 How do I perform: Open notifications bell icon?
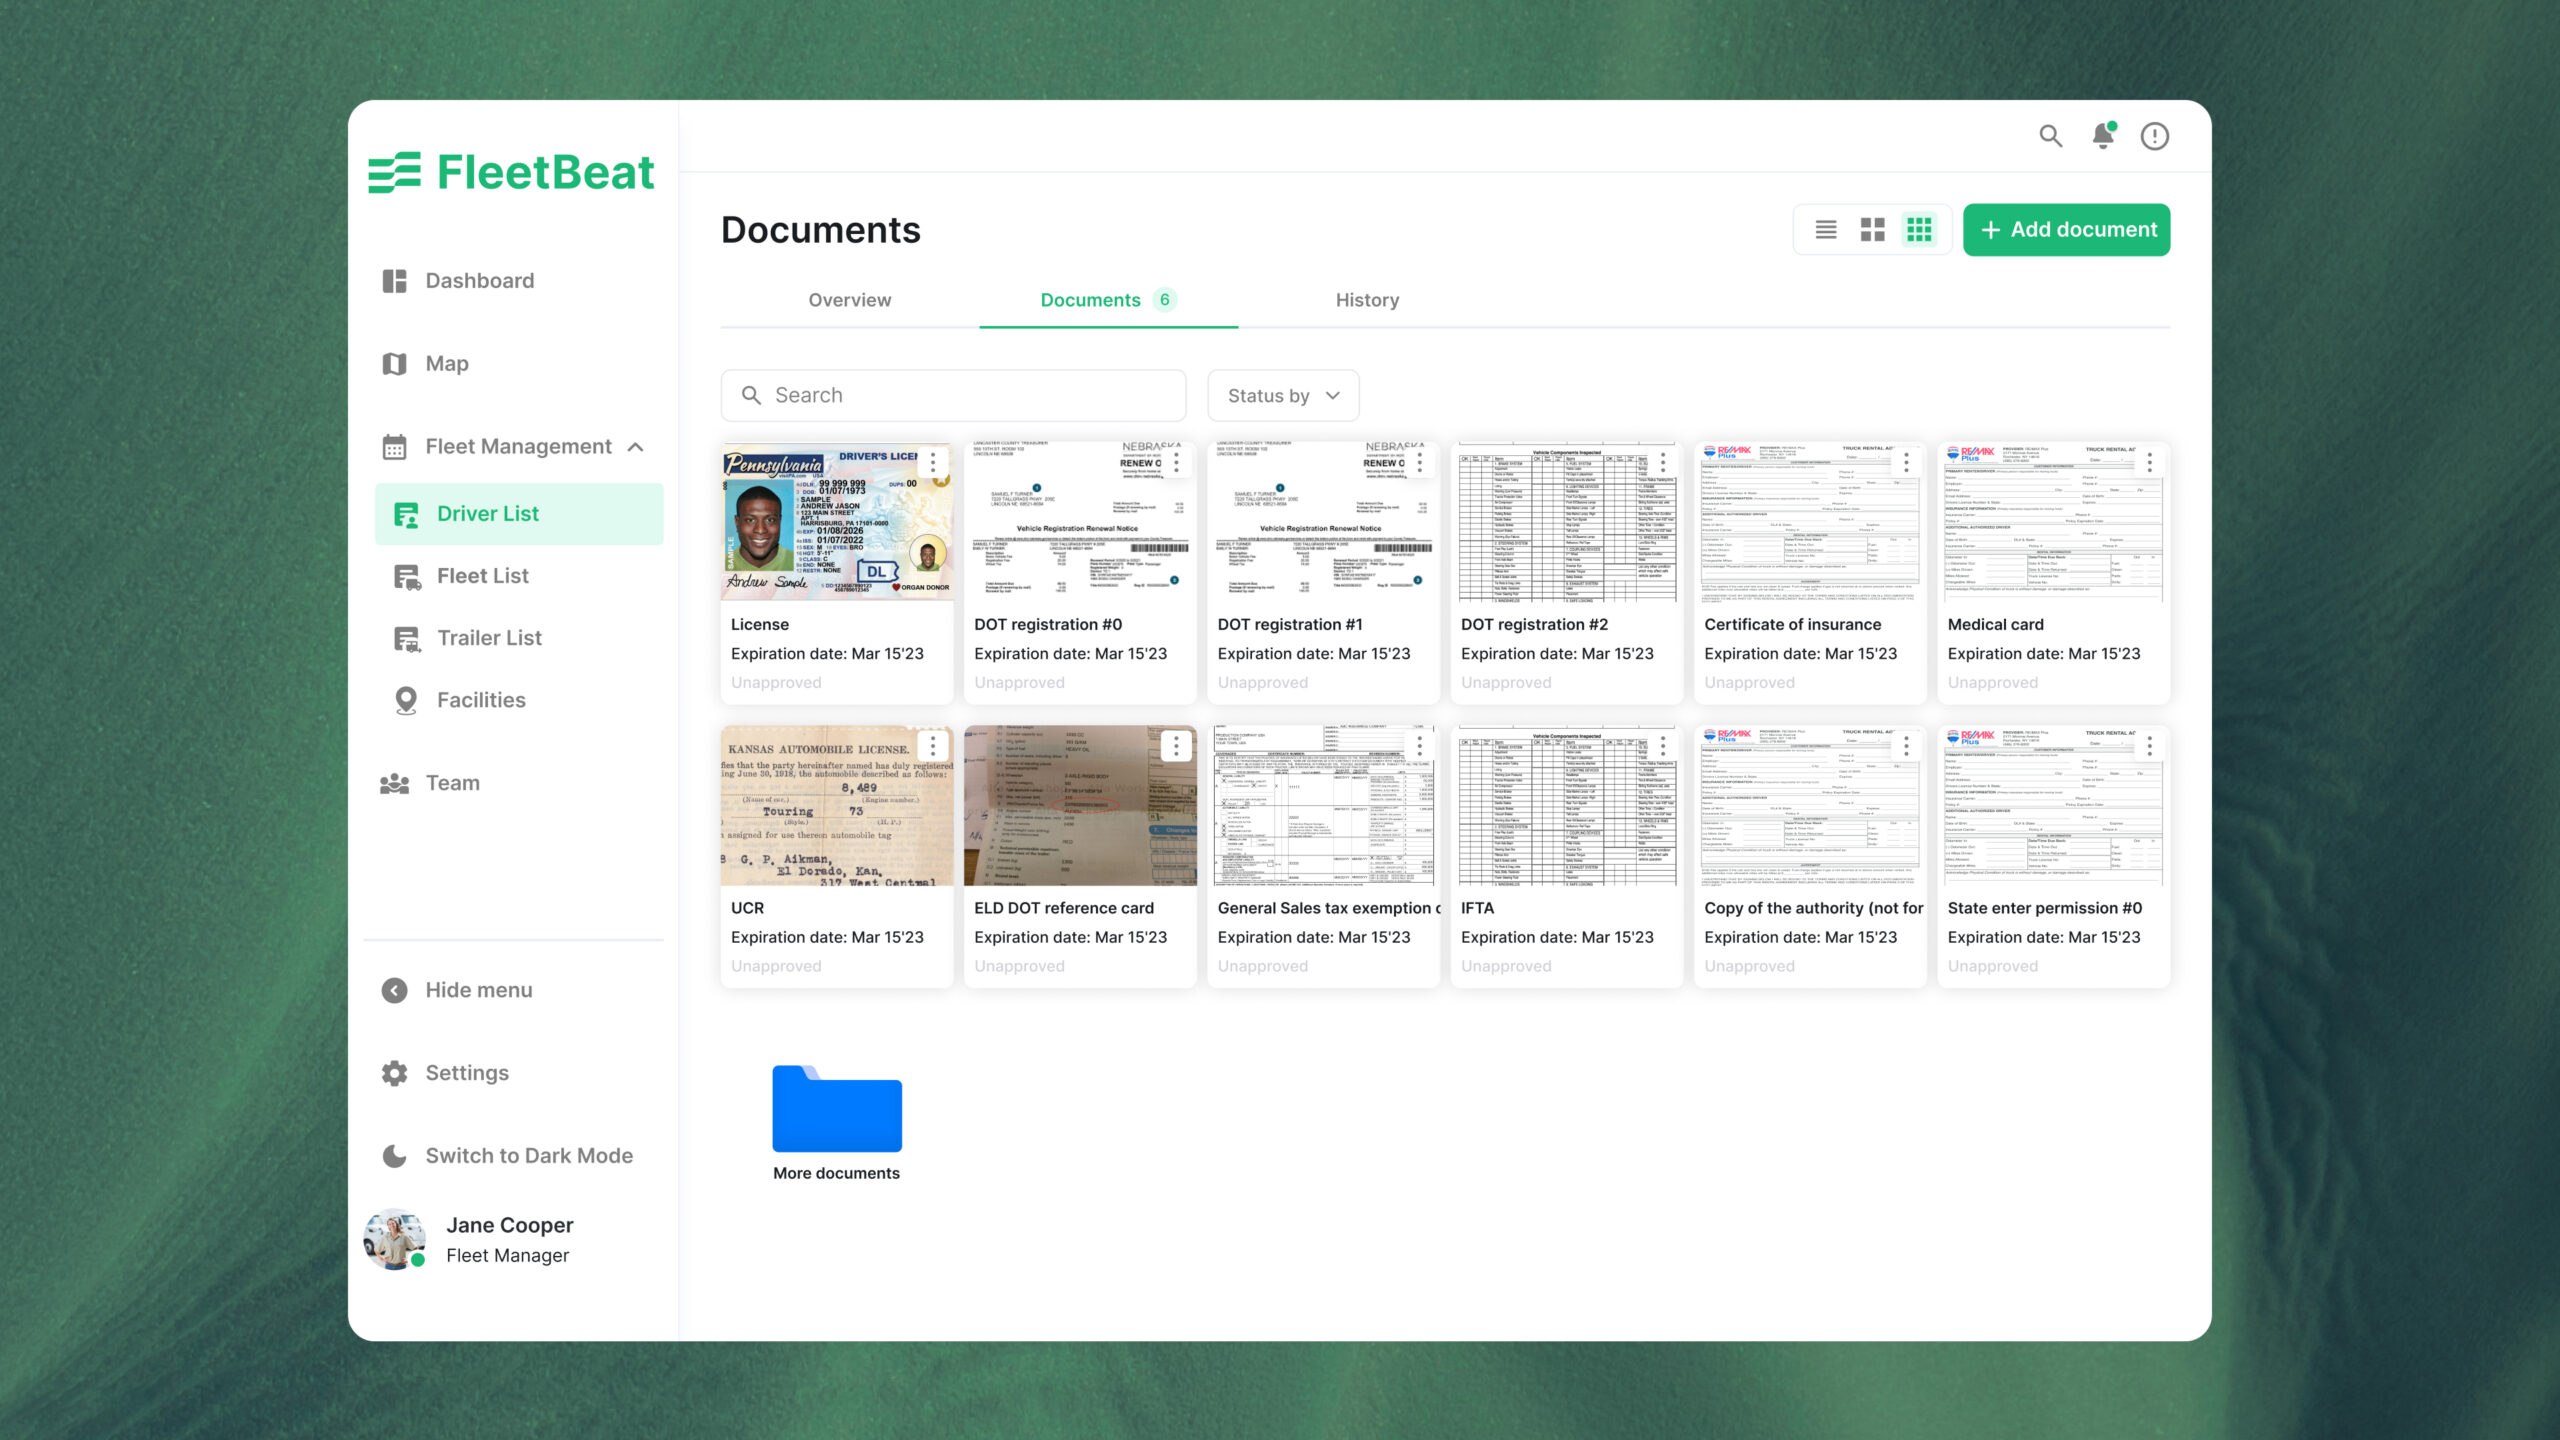click(x=2103, y=136)
